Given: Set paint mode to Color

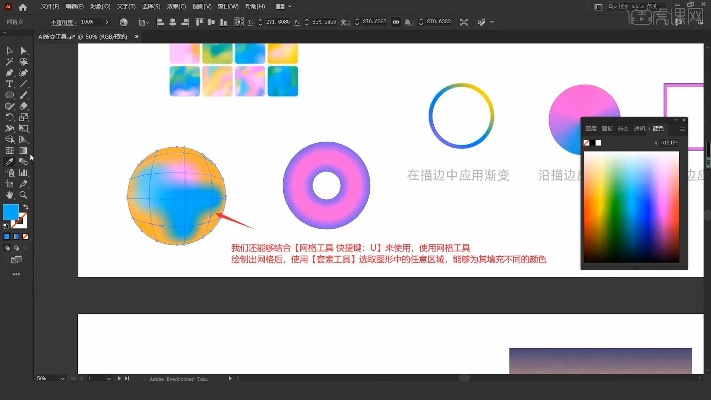Looking at the screenshot, I should click(x=7, y=236).
